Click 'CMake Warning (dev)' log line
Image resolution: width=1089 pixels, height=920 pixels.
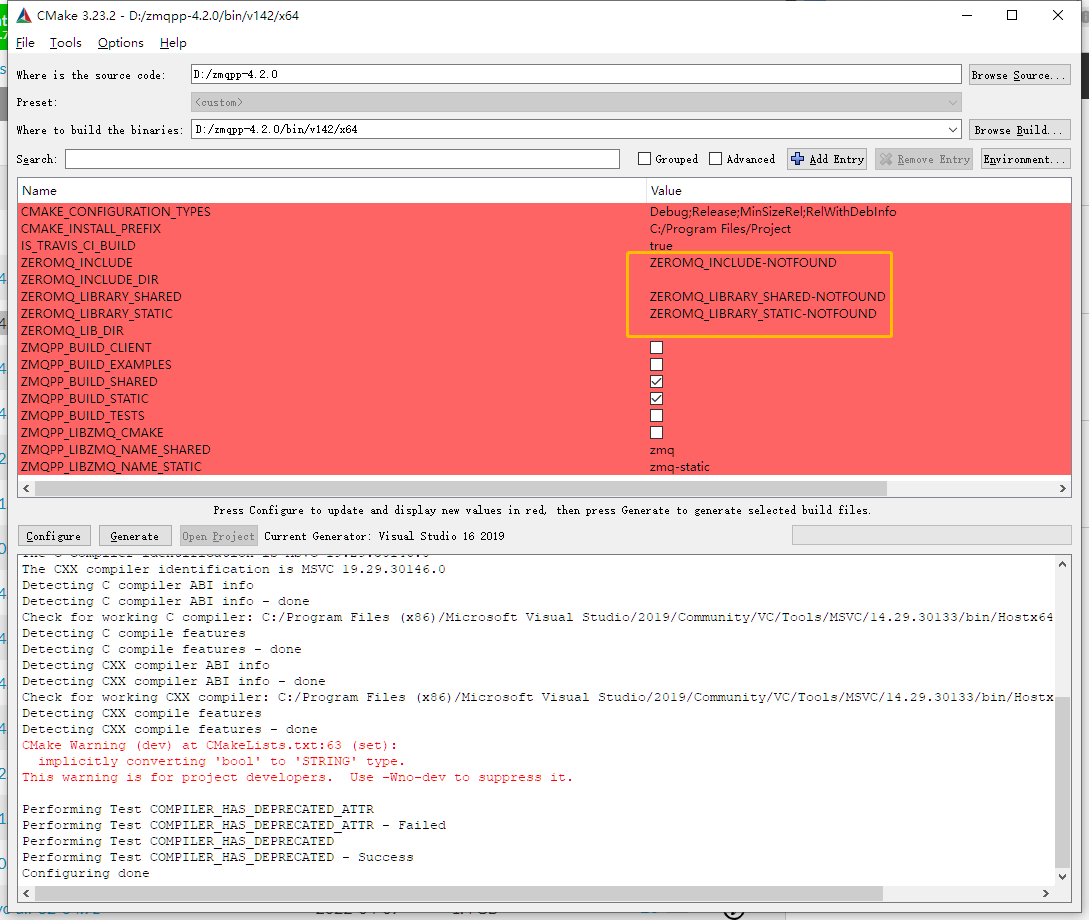click(x=209, y=746)
